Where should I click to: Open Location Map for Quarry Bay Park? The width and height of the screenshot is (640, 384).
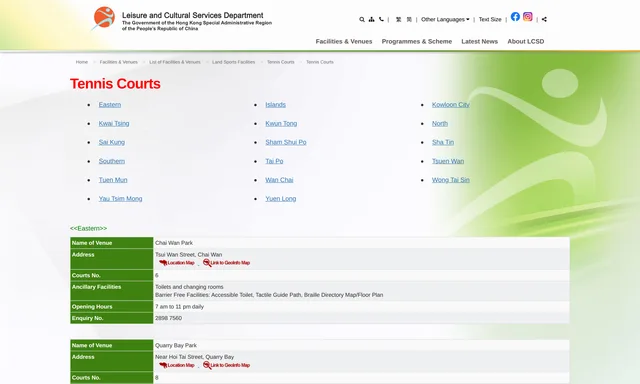(177, 365)
